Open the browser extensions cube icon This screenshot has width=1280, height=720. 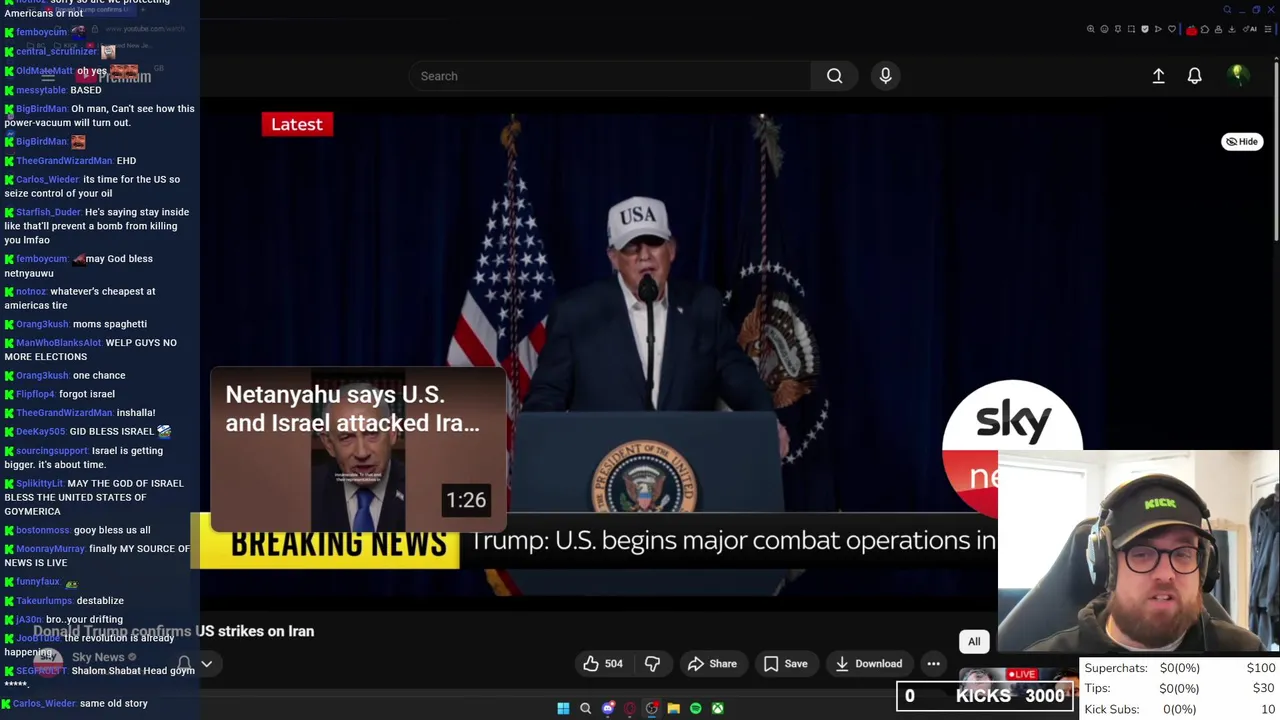pyautogui.click(x=1205, y=29)
